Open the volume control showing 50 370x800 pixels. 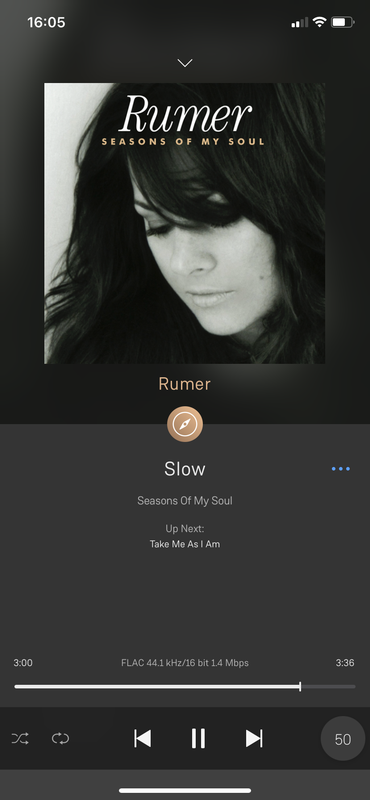pos(343,739)
